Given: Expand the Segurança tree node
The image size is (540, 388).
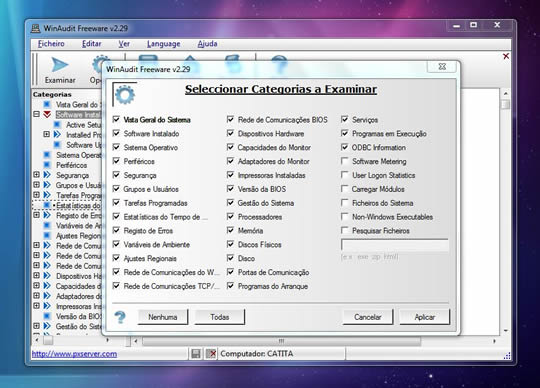Looking at the screenshot, I should (x=36, y=175).
